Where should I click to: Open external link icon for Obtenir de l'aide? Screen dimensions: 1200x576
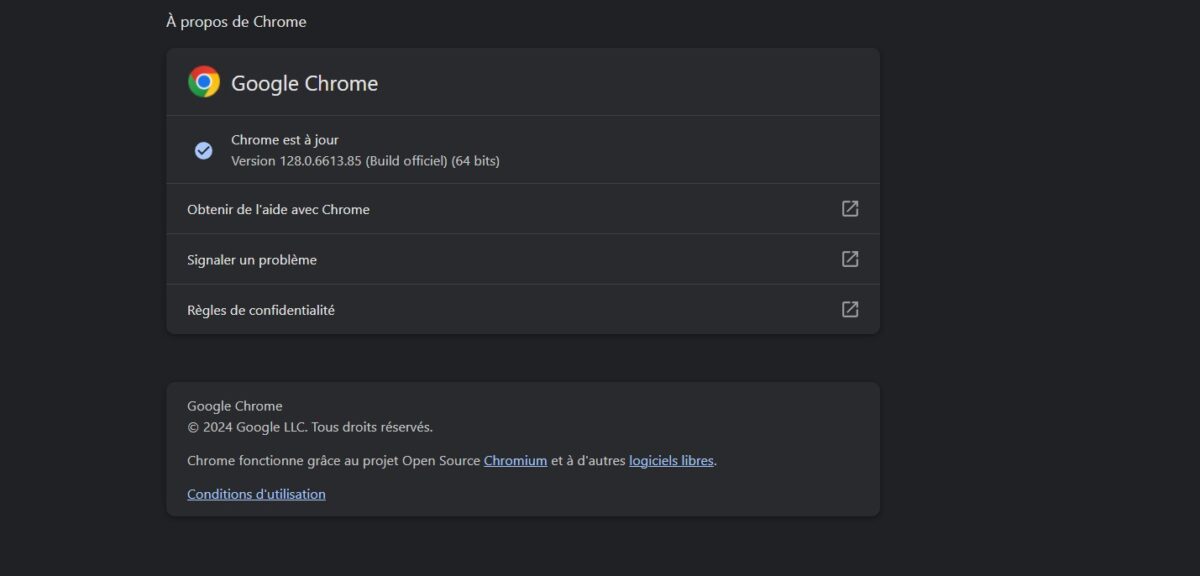tap(850, 209)
